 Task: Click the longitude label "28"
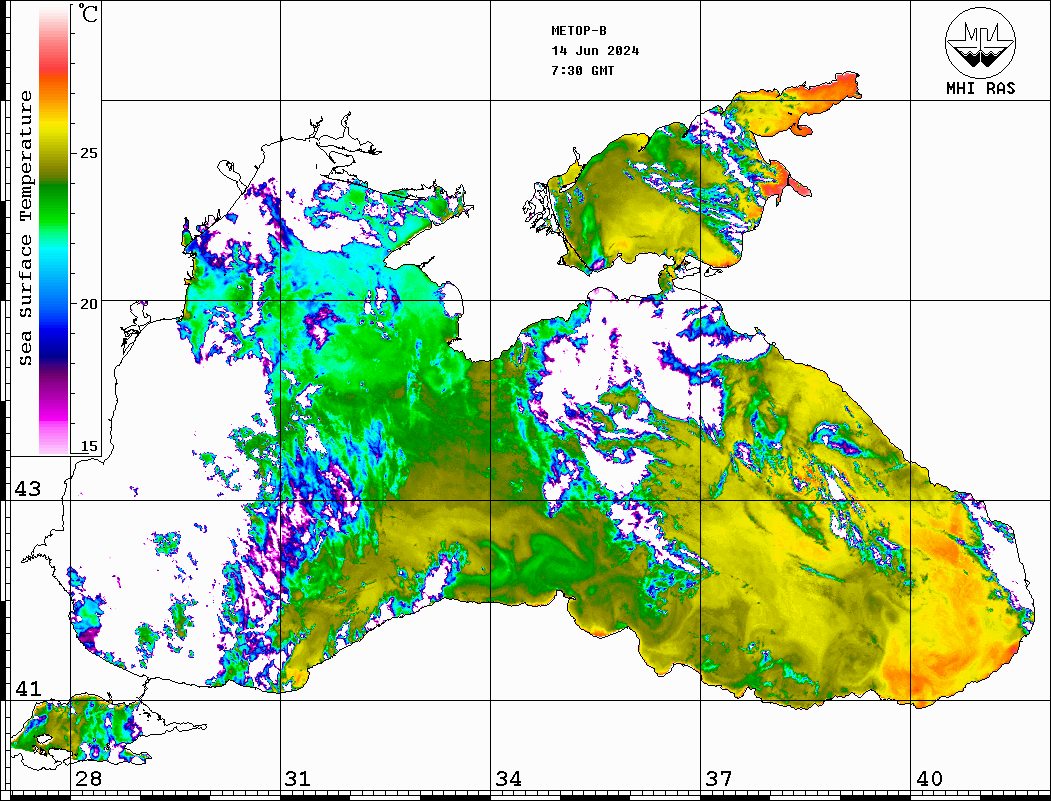pyautogui.click(x=88, y=778)
